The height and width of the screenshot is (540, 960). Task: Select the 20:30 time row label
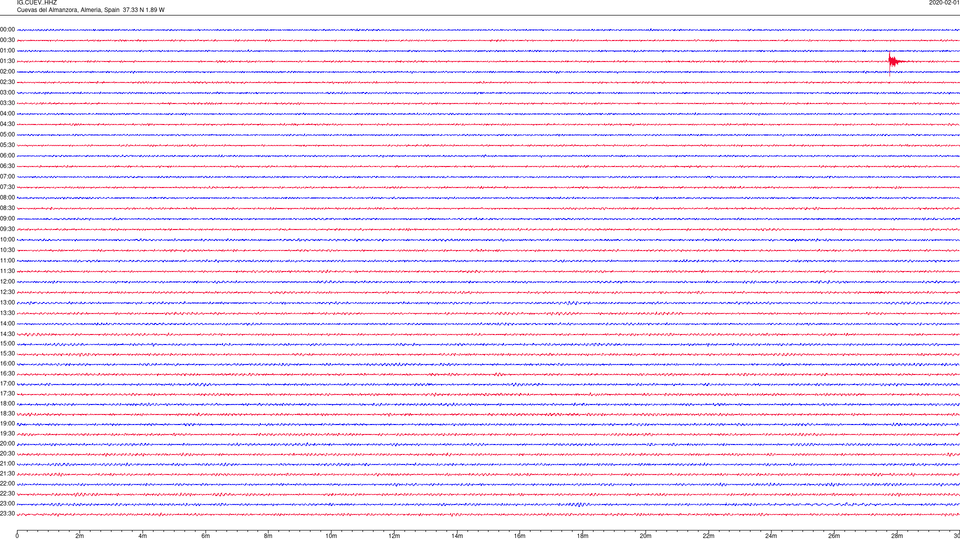tap(7, 454)
